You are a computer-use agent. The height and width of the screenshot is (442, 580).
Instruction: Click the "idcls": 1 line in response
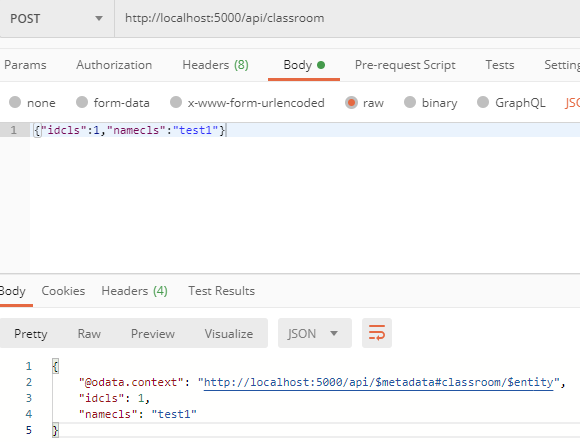tap(114, 398)
